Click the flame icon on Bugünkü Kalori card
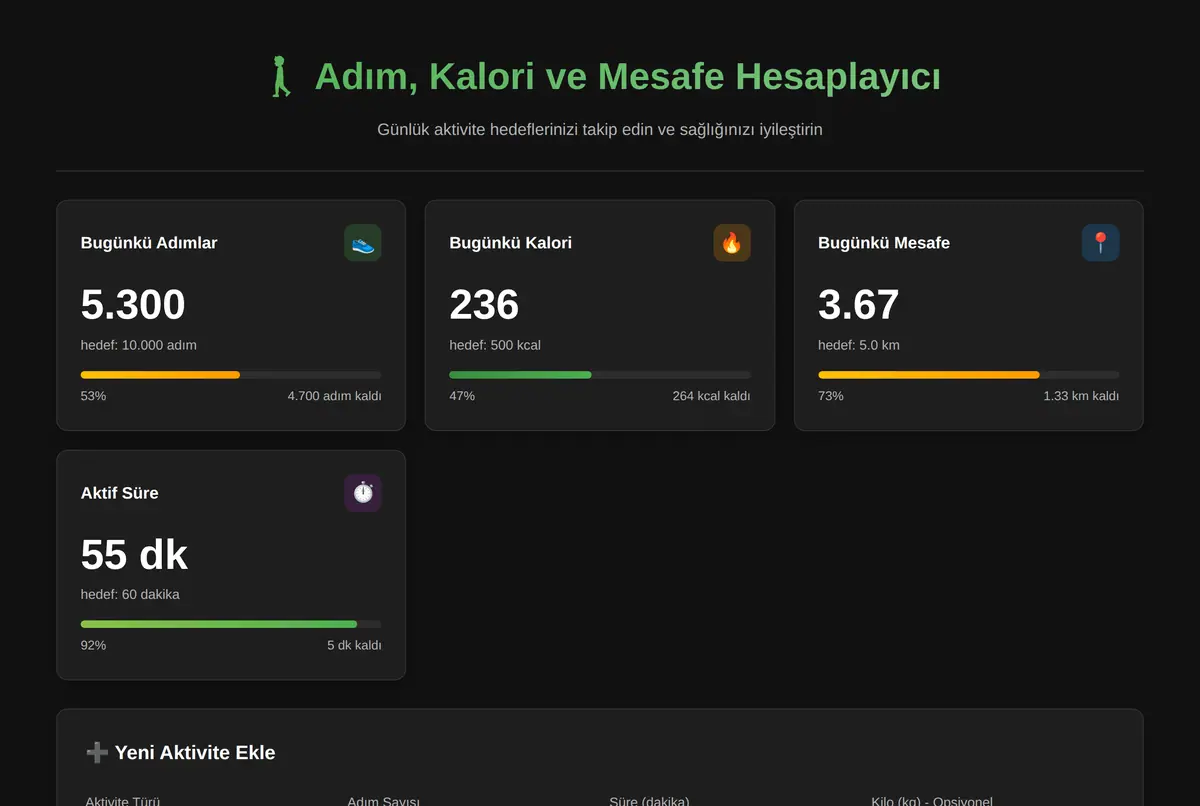This screenshot has height=806, width=1200. pyautogui.click(x=732, y=243)
